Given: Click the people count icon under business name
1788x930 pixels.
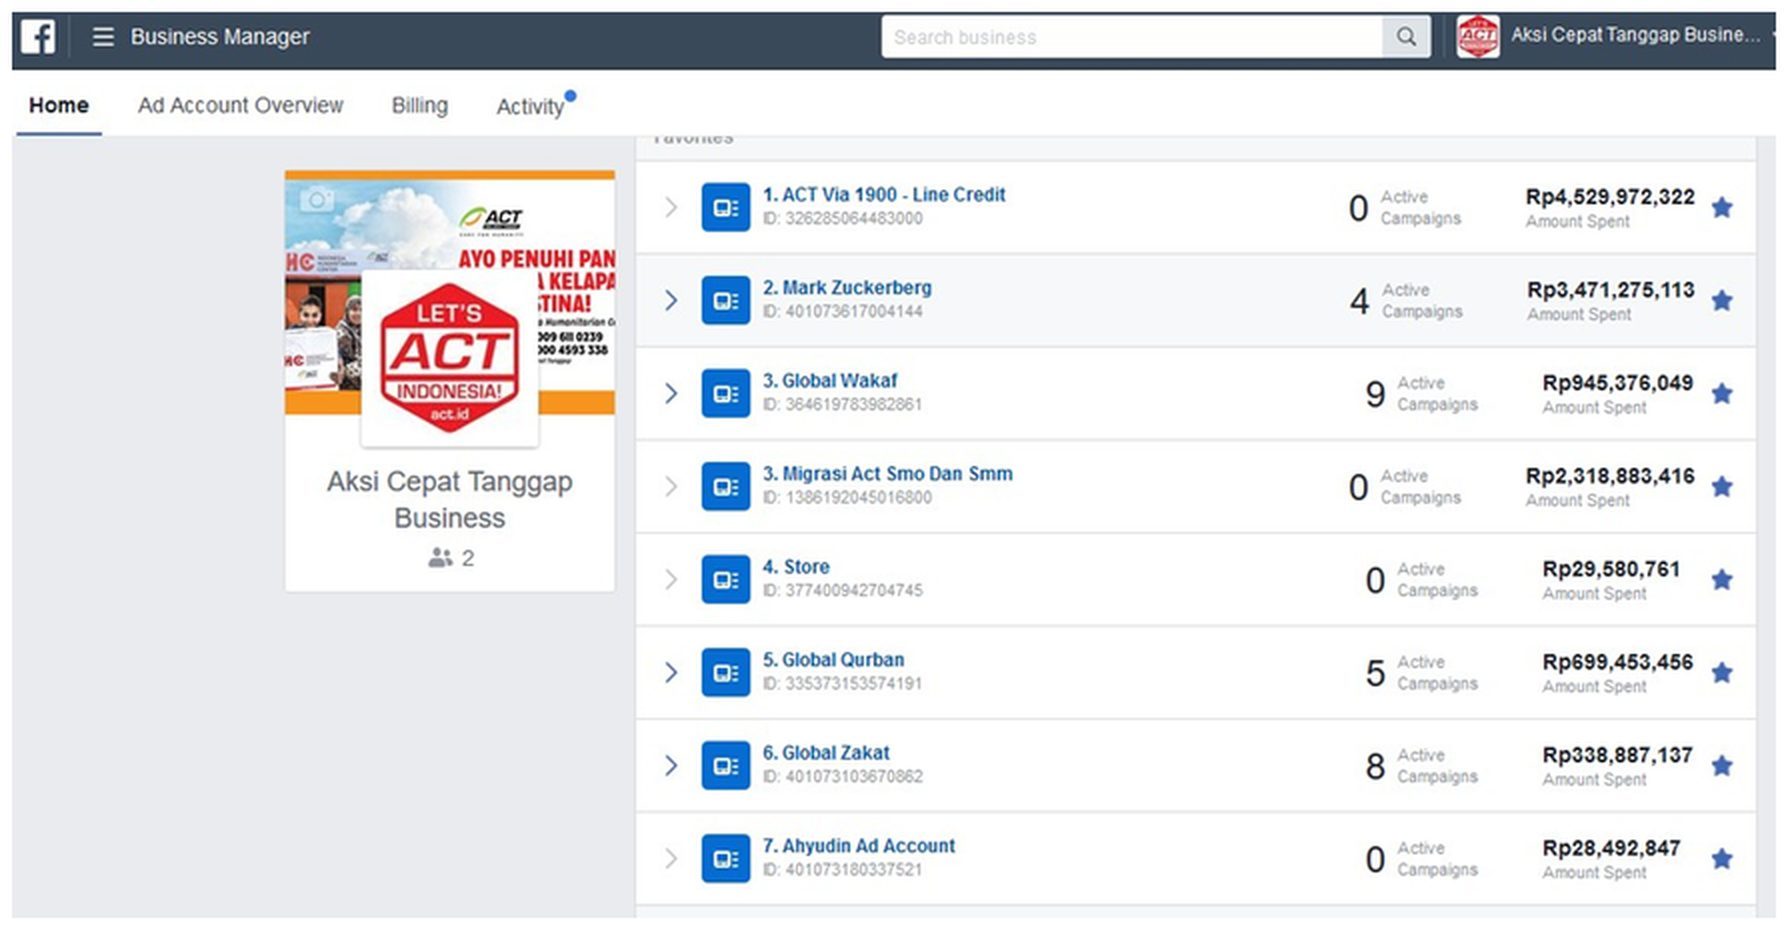Looking at the screenshot, I should click(440, 558).
